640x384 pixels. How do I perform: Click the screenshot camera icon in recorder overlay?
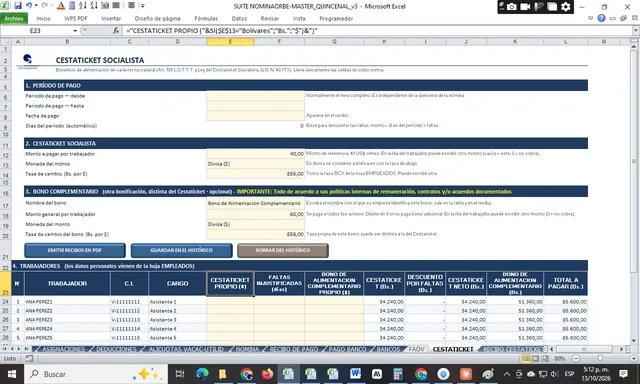pos(511,7)
